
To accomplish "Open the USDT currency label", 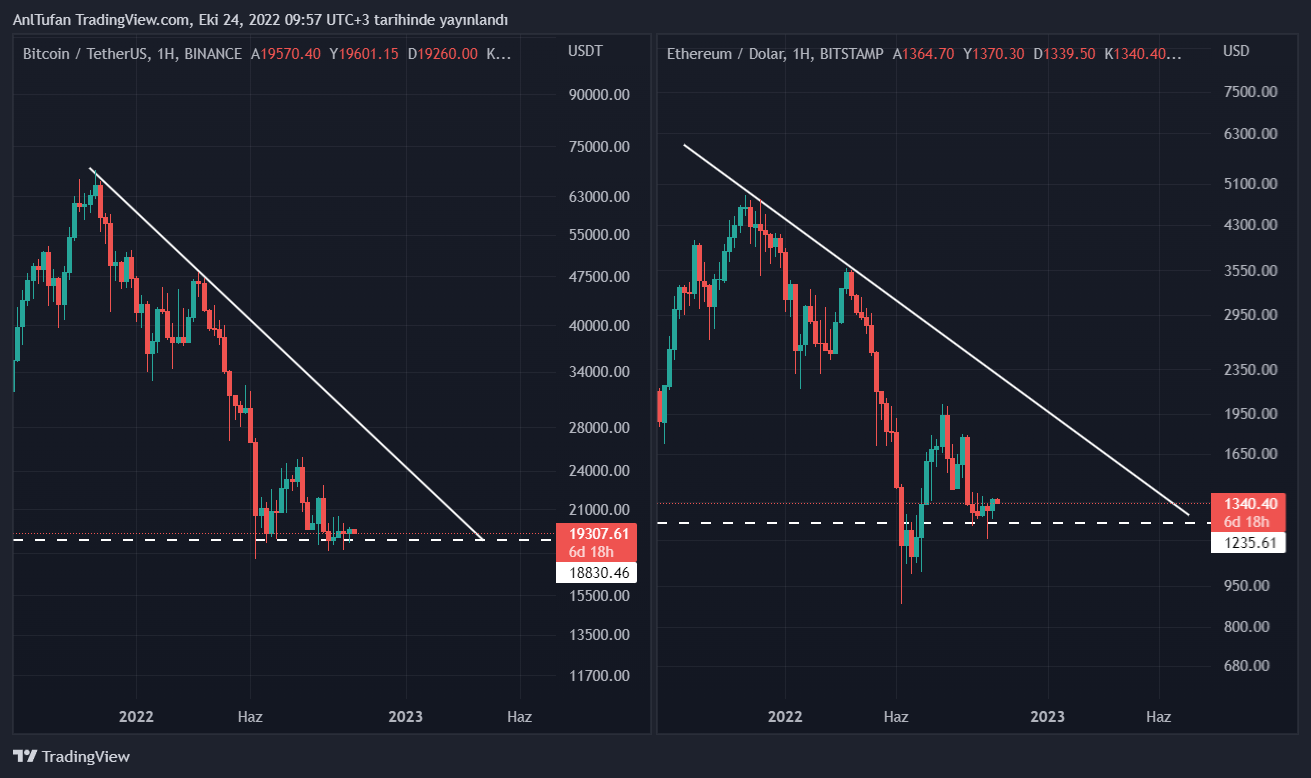I will (x=585, y=51).
